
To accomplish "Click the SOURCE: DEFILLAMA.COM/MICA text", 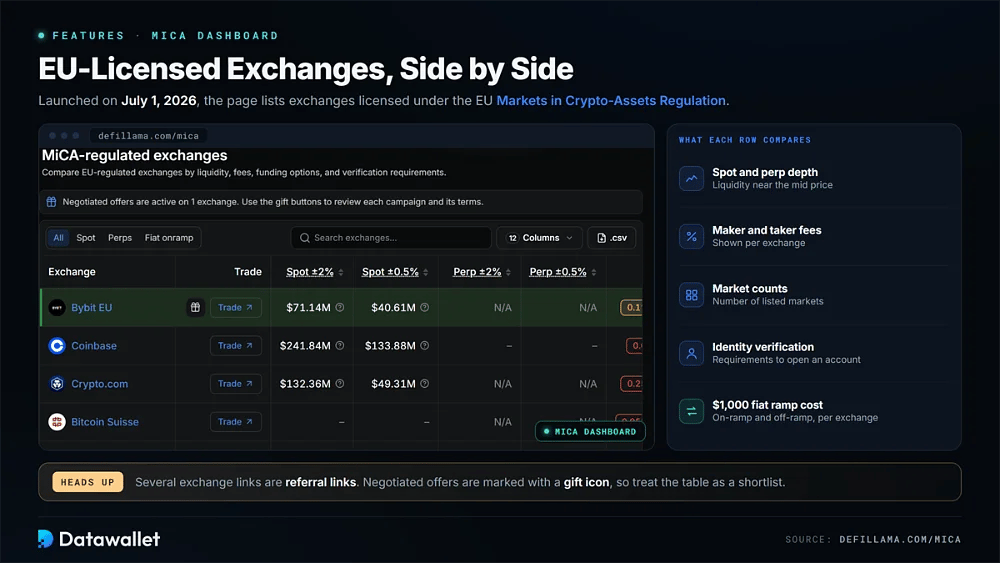I will coord(872,539).
